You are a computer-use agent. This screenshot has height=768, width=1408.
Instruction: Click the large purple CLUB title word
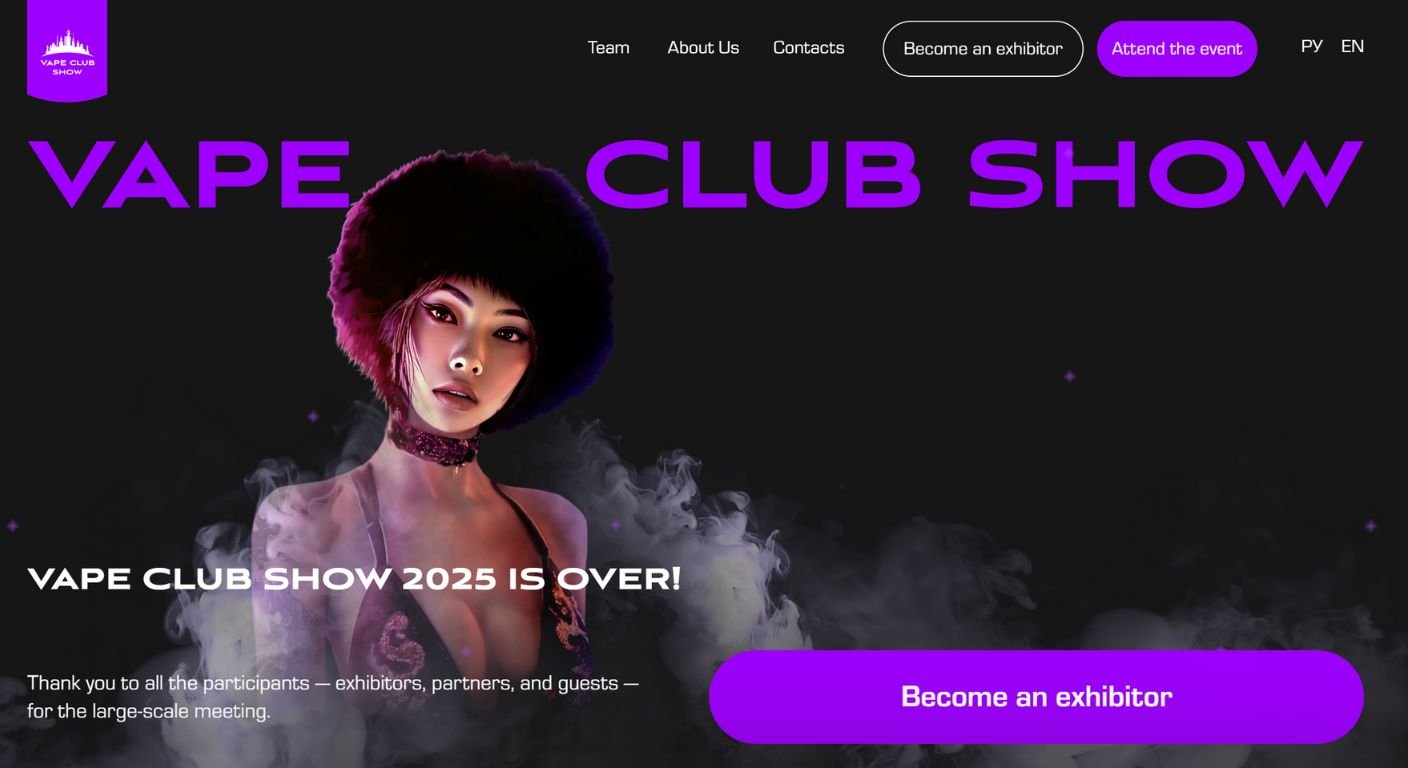[x=752, y=174]
